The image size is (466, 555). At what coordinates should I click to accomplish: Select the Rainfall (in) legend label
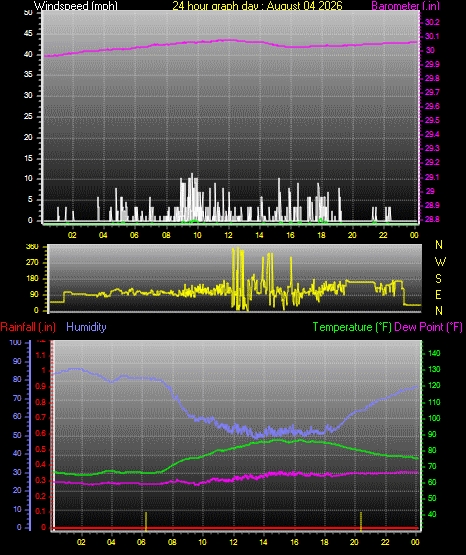pyautogui.click(x=28, y=327)
